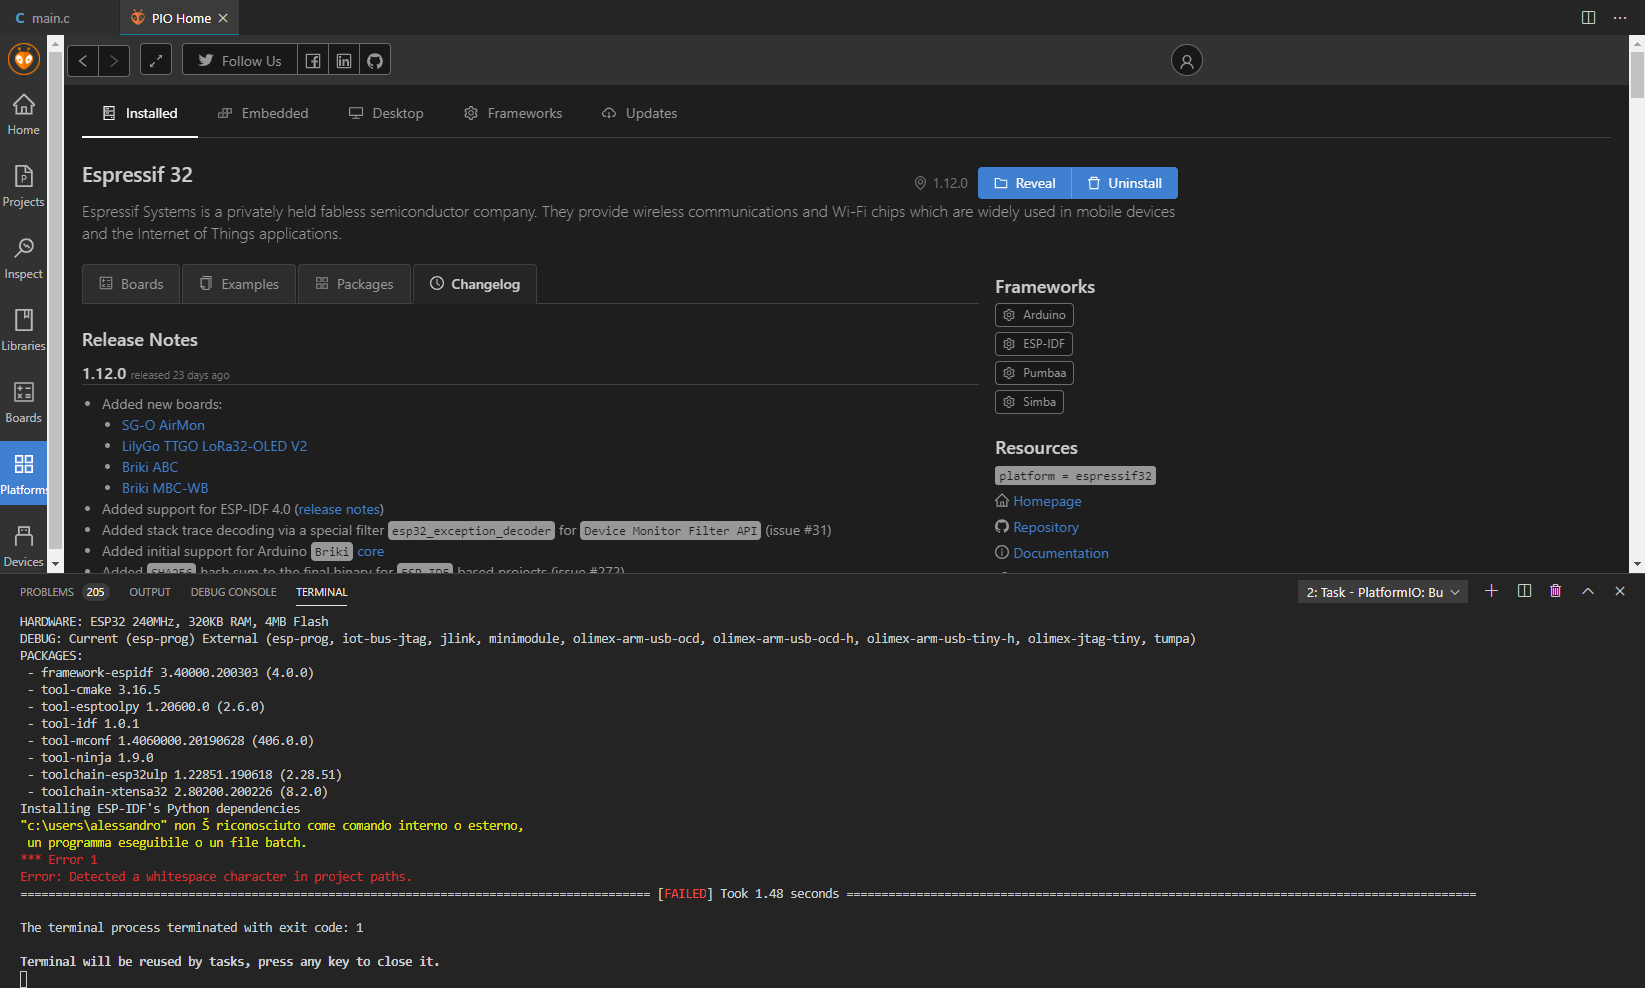The height and width of the screenshot is (988, 1645).
Task: Switch to the Packages tab
Action: coord(354,284)
